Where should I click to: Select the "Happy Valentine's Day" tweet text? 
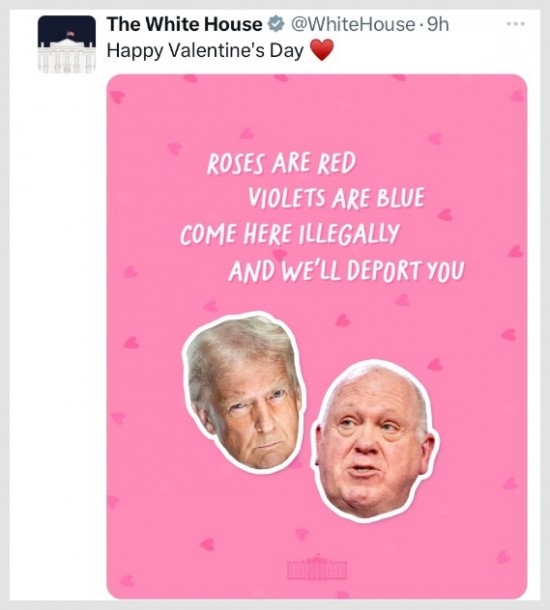click(205, 51)
